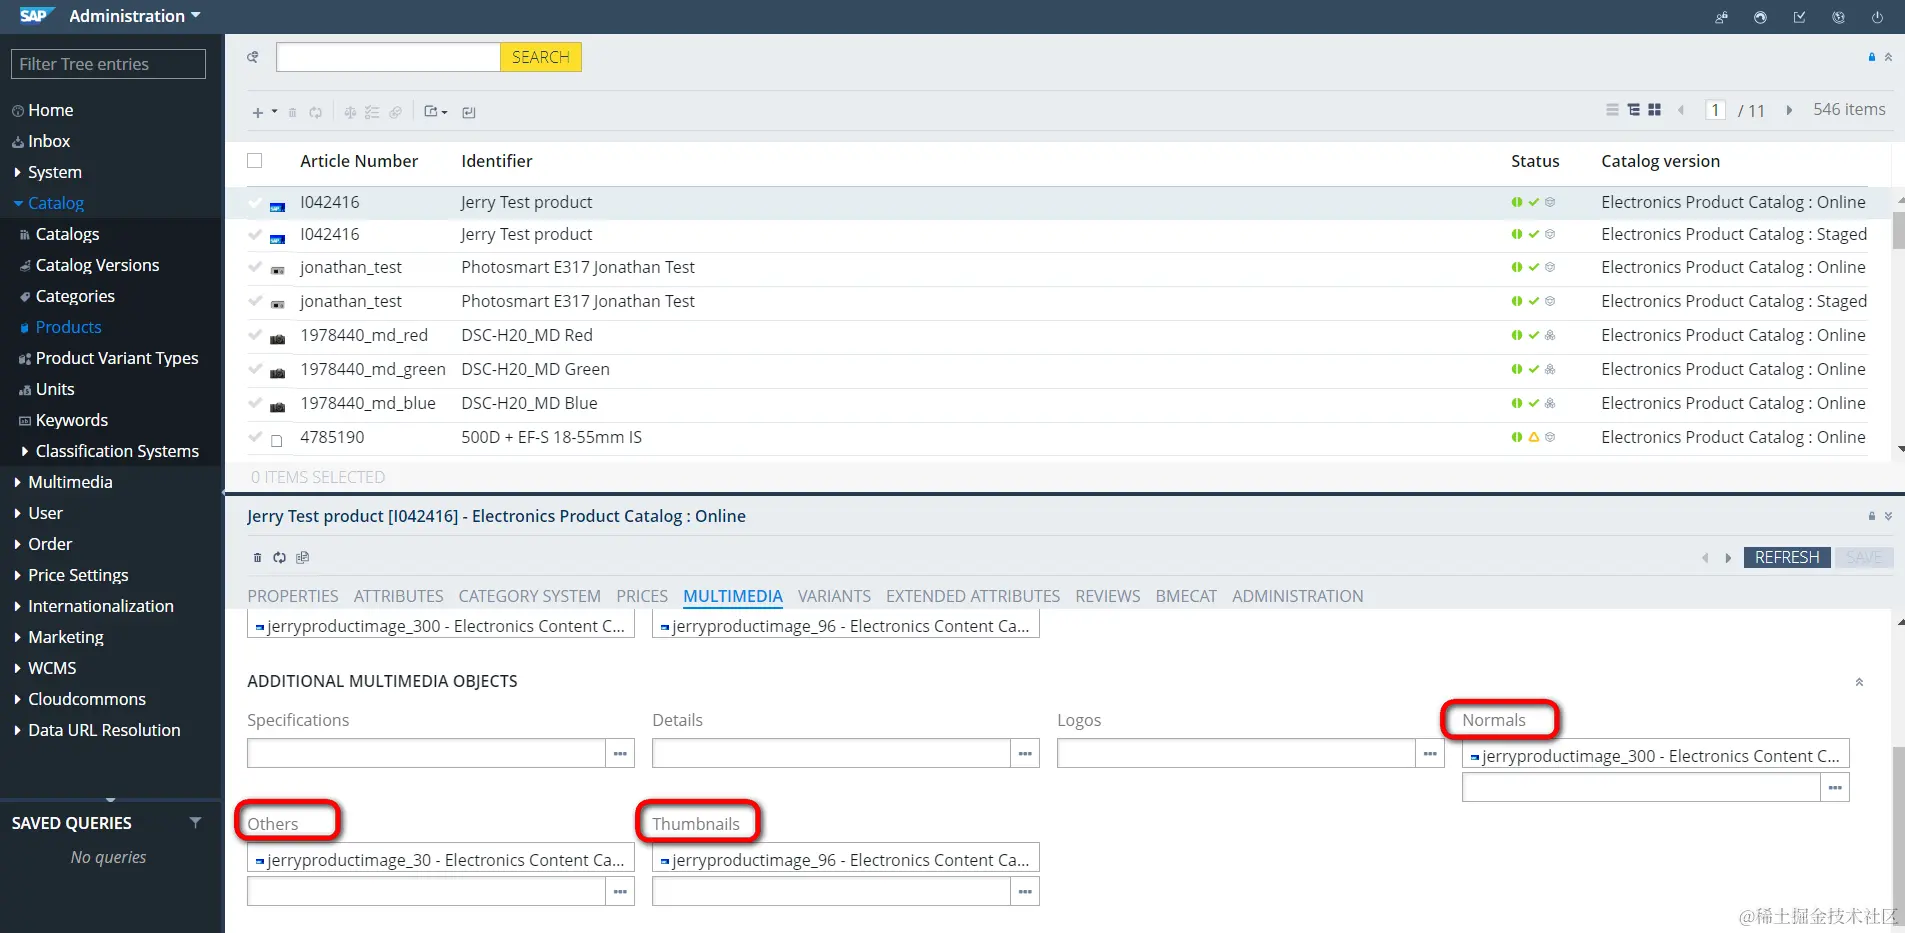Expand editor area with double chevron down
The width and height of the screenshot is (1905, 933).
coord(1888,516)
